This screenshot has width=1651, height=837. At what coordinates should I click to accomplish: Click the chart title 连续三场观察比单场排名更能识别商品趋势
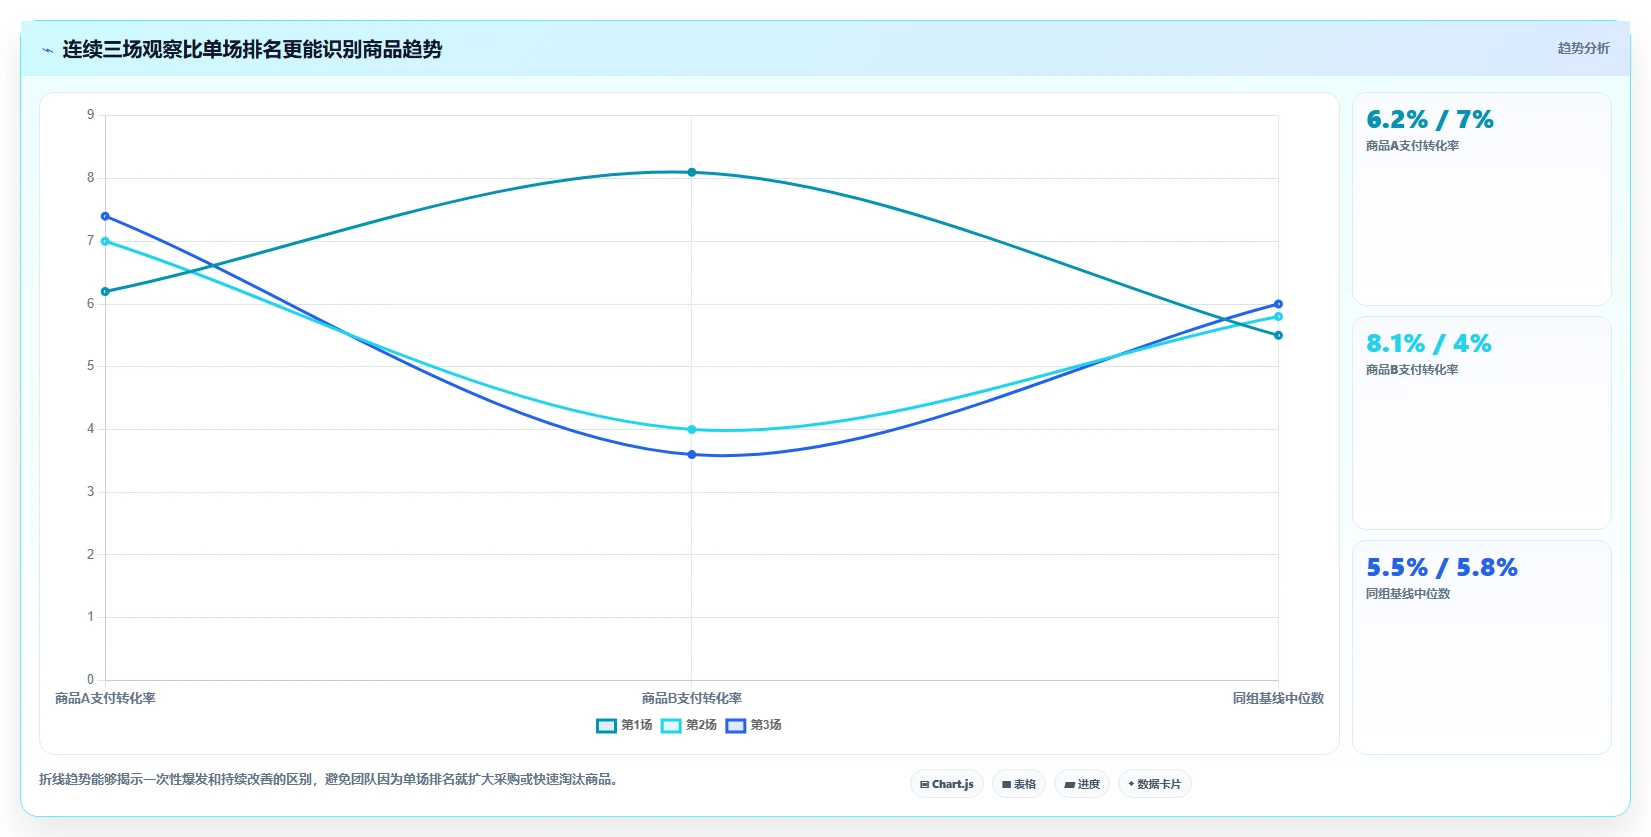point(252,49)
